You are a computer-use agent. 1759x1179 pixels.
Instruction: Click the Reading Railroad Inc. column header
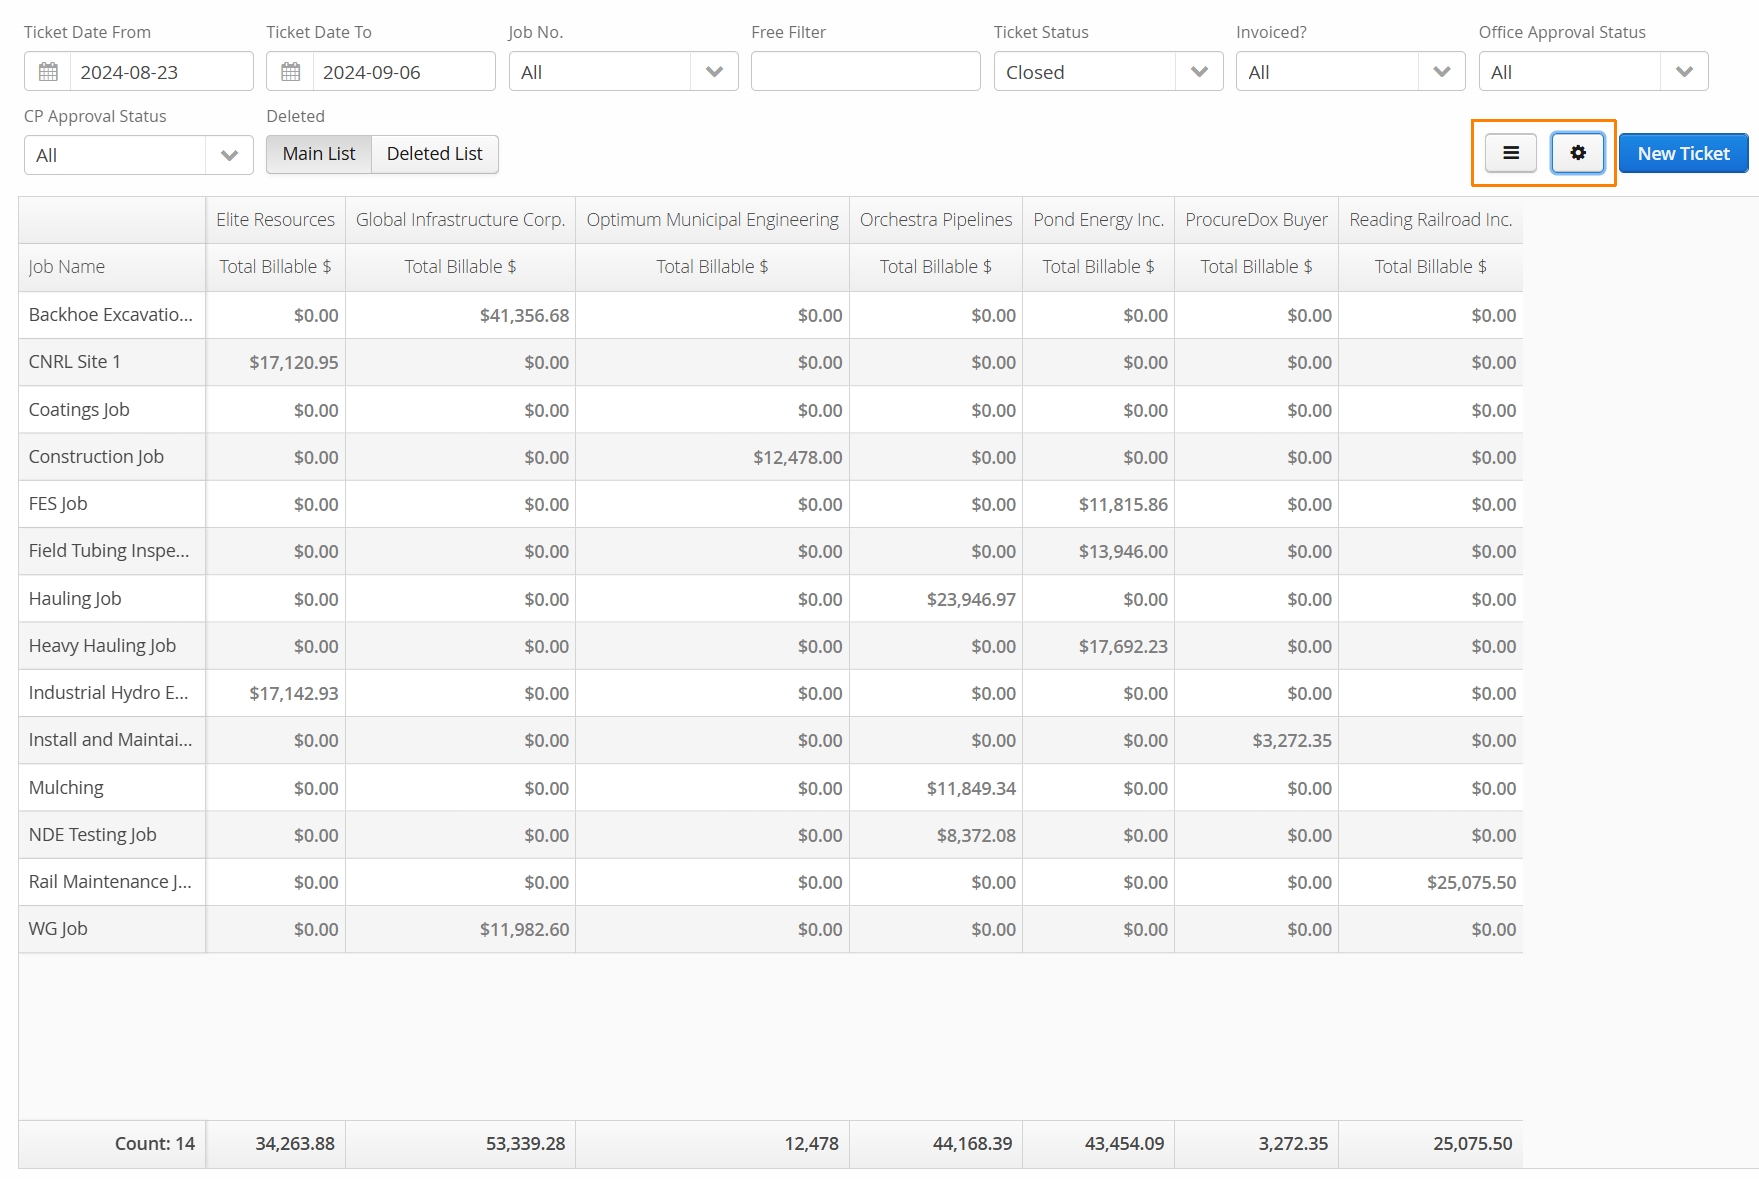point(1430,220)
